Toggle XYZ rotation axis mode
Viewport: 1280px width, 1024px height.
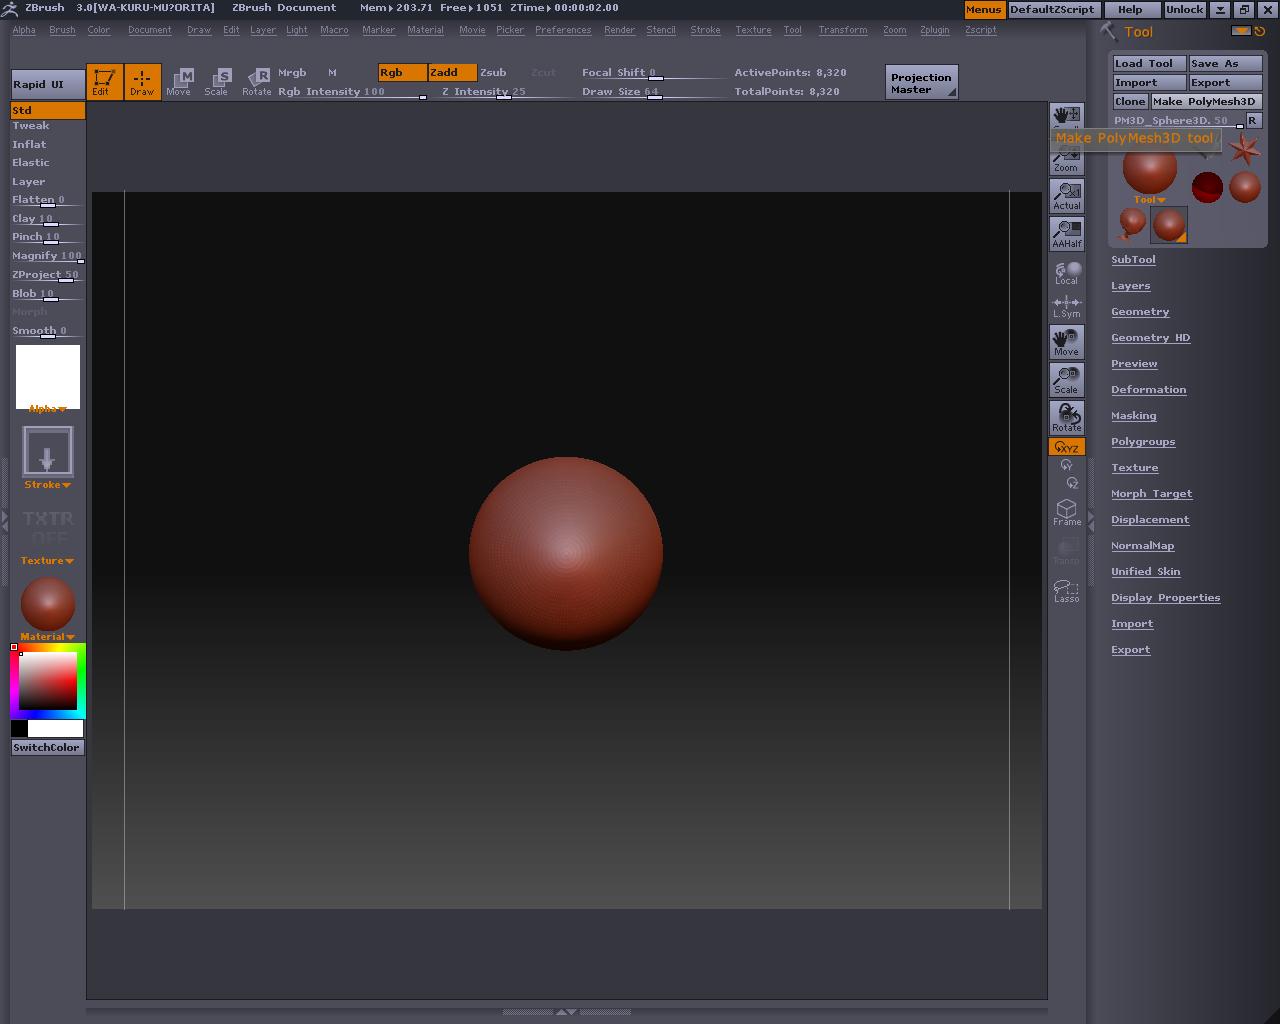click(x=1067, y=447)
